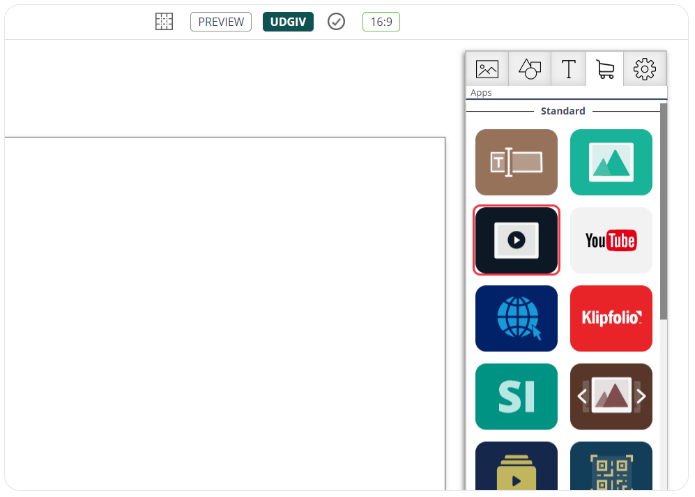Click the PREVIEW button
Viewport: 695px width, 497px height.
[221, 22]
